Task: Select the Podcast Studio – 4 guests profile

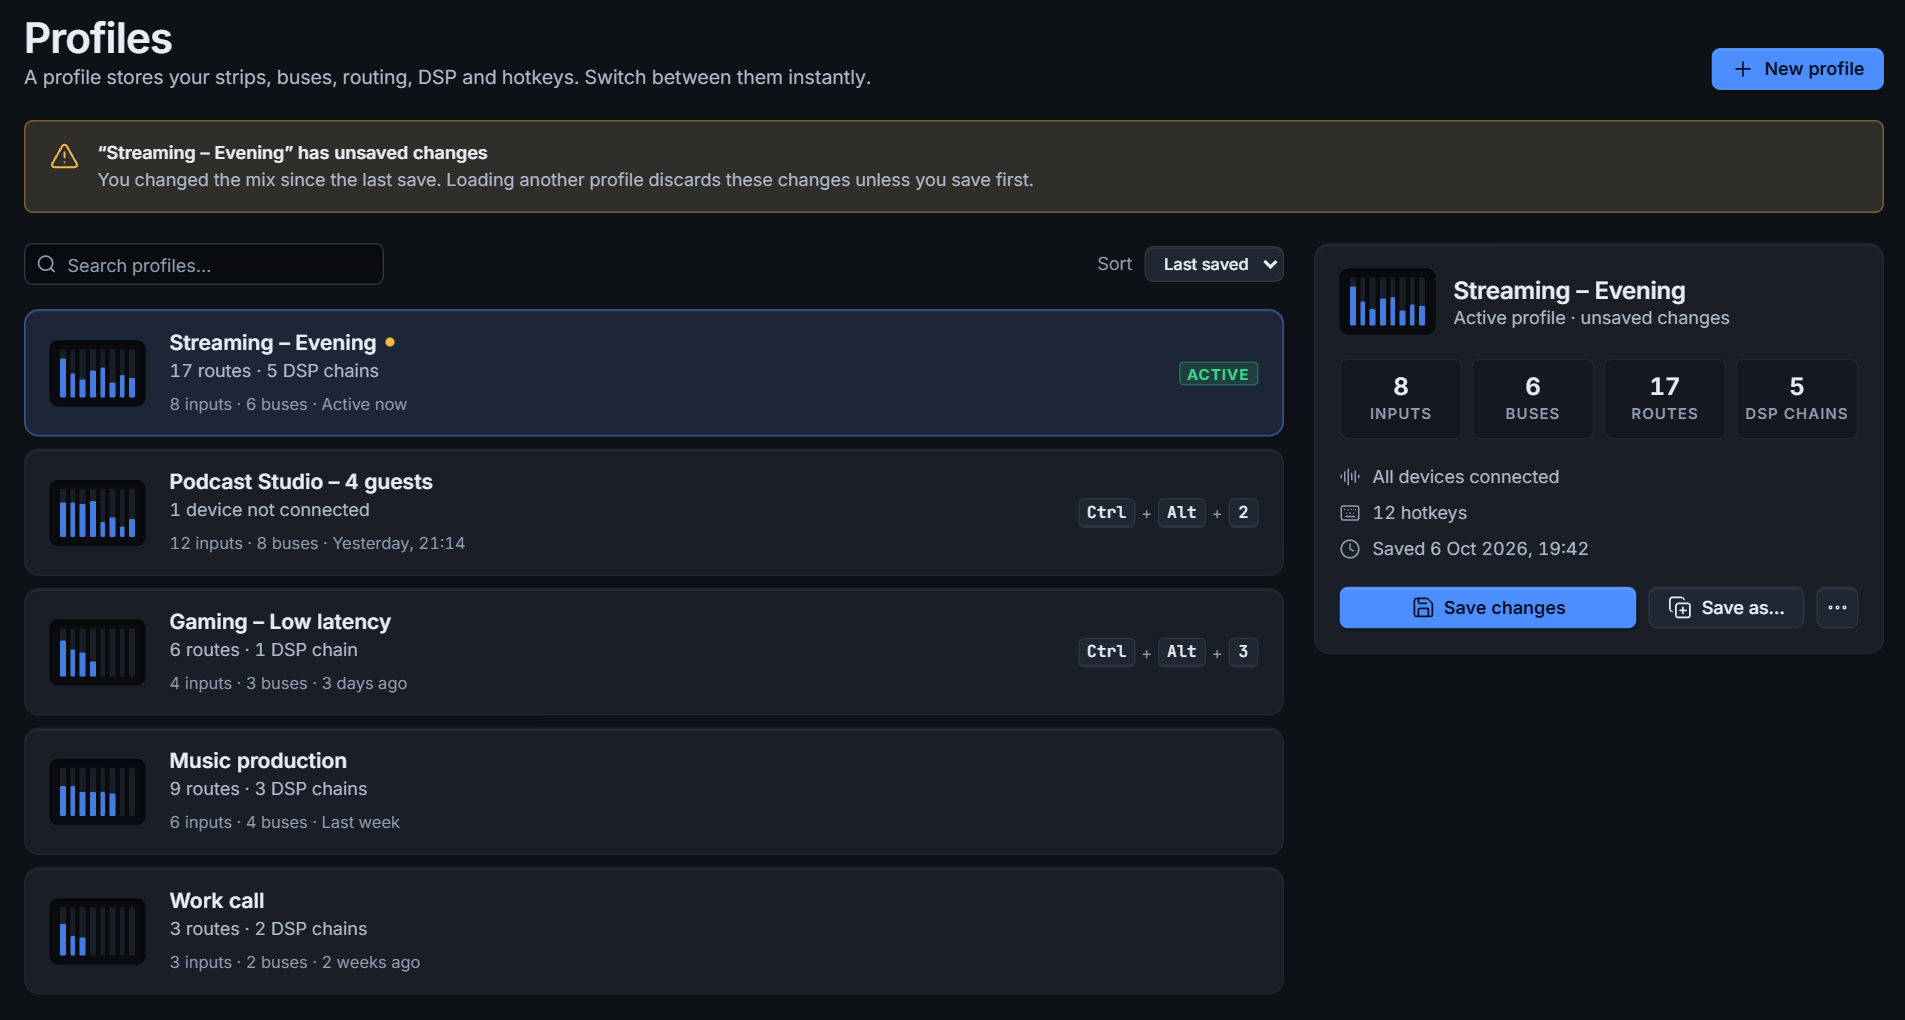Action: click(654, 512)
